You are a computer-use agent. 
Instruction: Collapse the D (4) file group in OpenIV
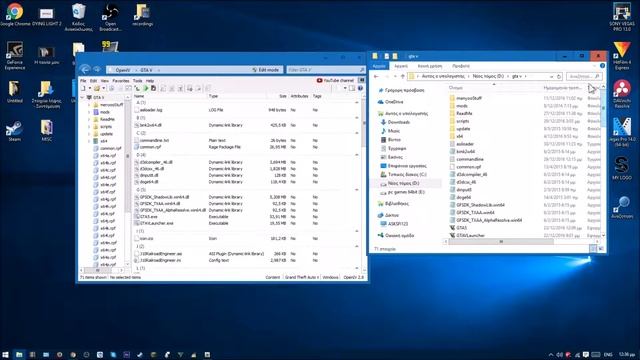click(357, 155)
